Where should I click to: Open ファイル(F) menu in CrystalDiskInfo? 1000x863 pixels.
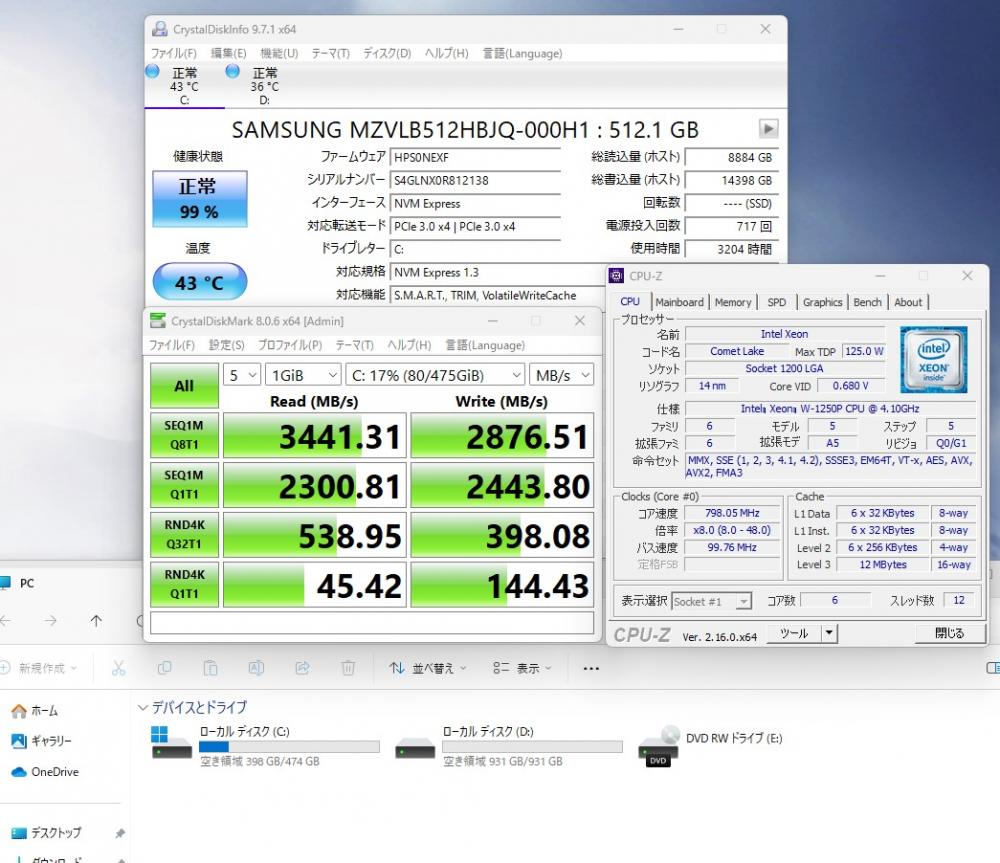173,54
